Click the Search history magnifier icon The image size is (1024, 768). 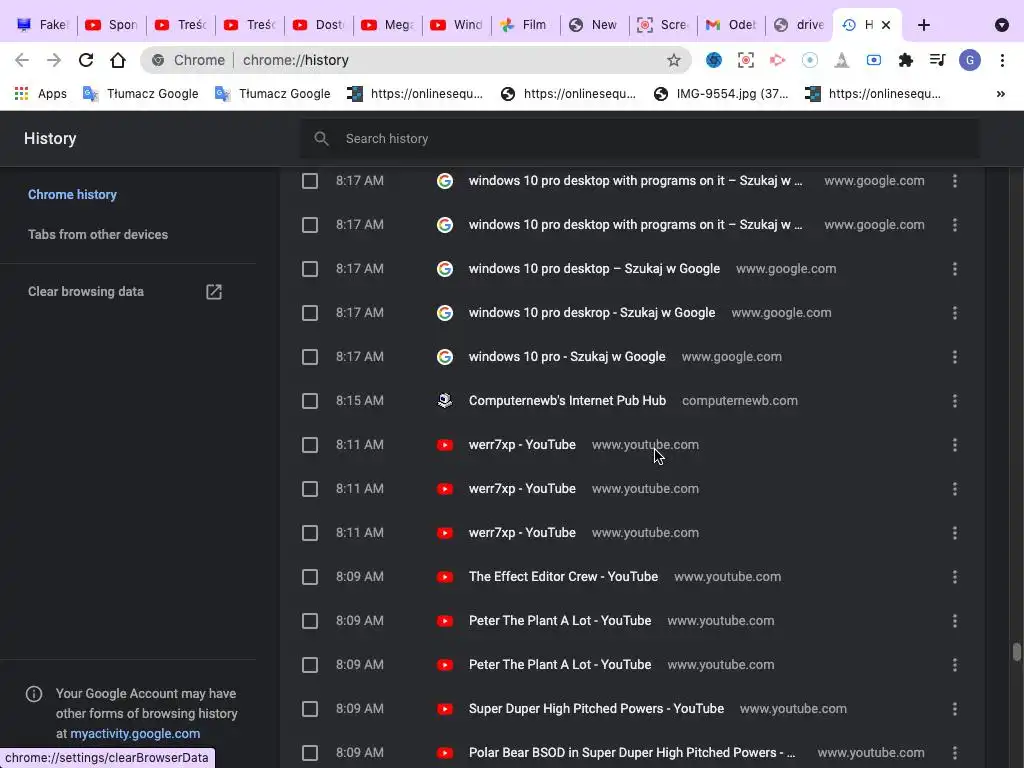click(x=321, y=138)
